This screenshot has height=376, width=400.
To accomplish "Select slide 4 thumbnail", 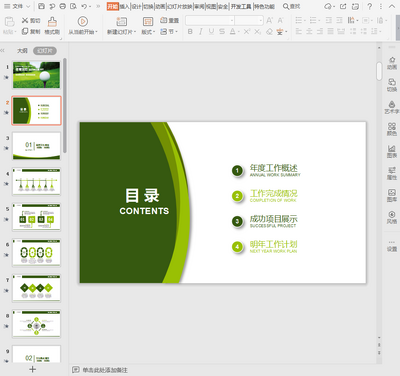I will click(x=37, y=182).
